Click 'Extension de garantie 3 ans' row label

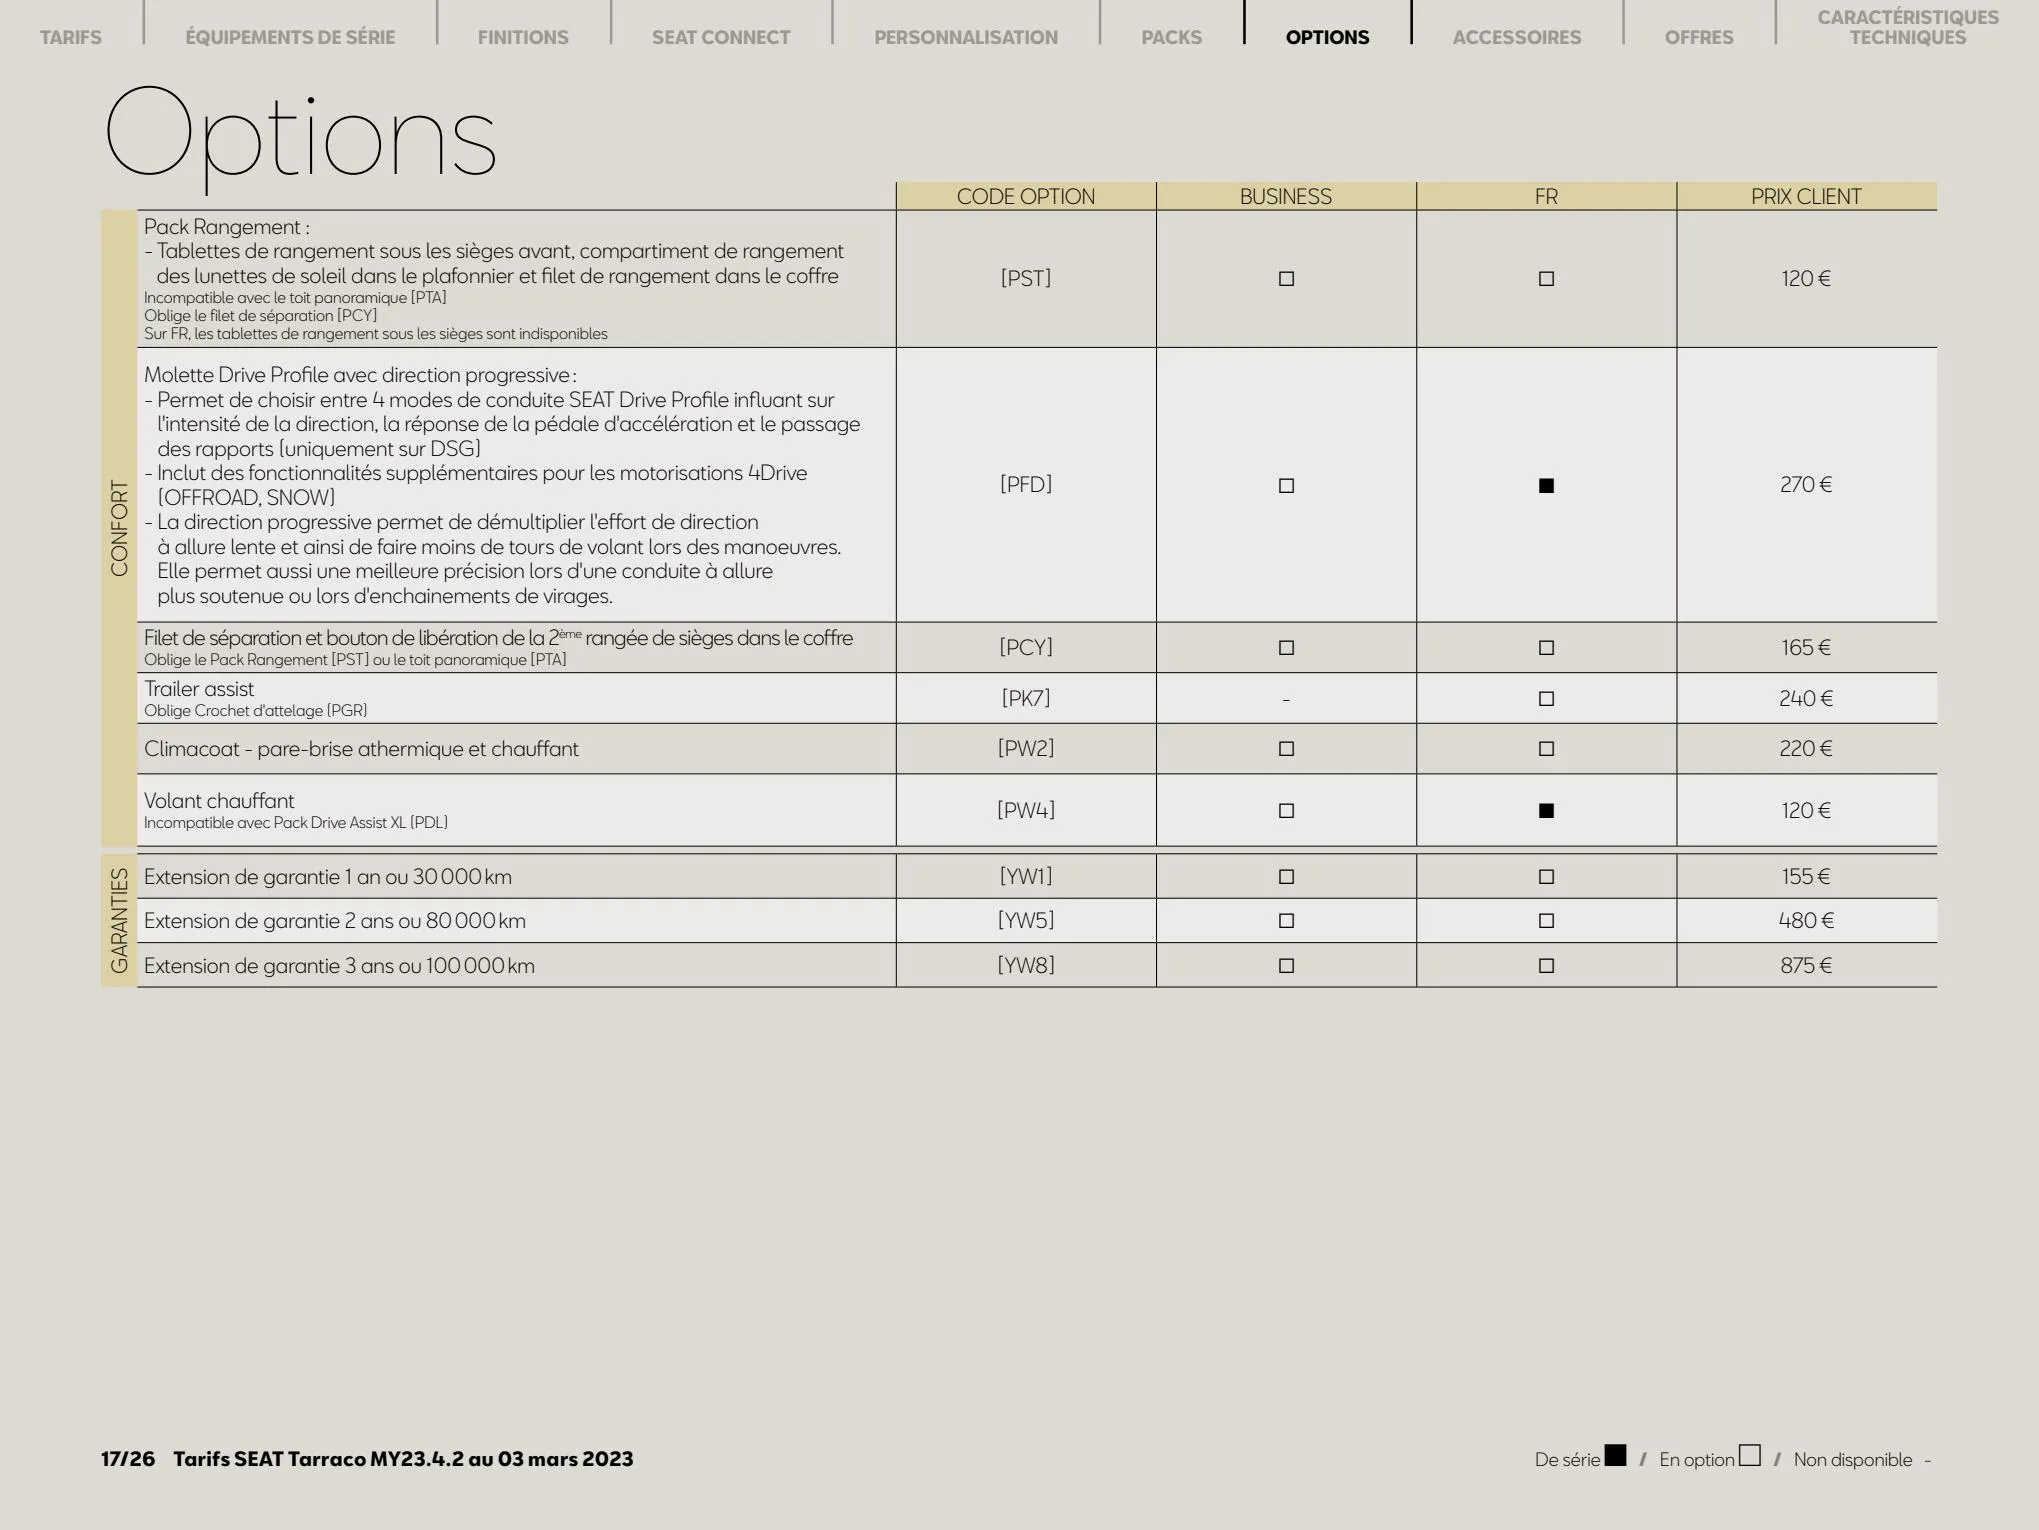click(x=339, y=966)
